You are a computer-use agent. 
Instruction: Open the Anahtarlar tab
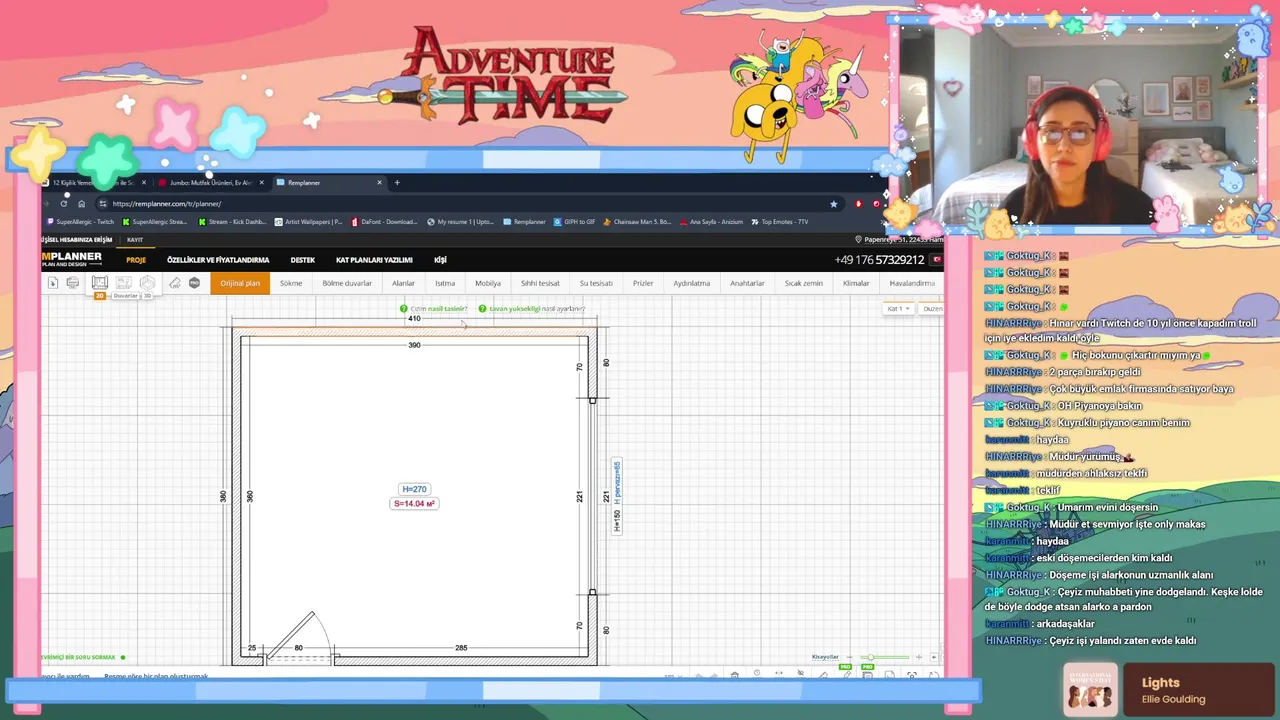point(747,283)
